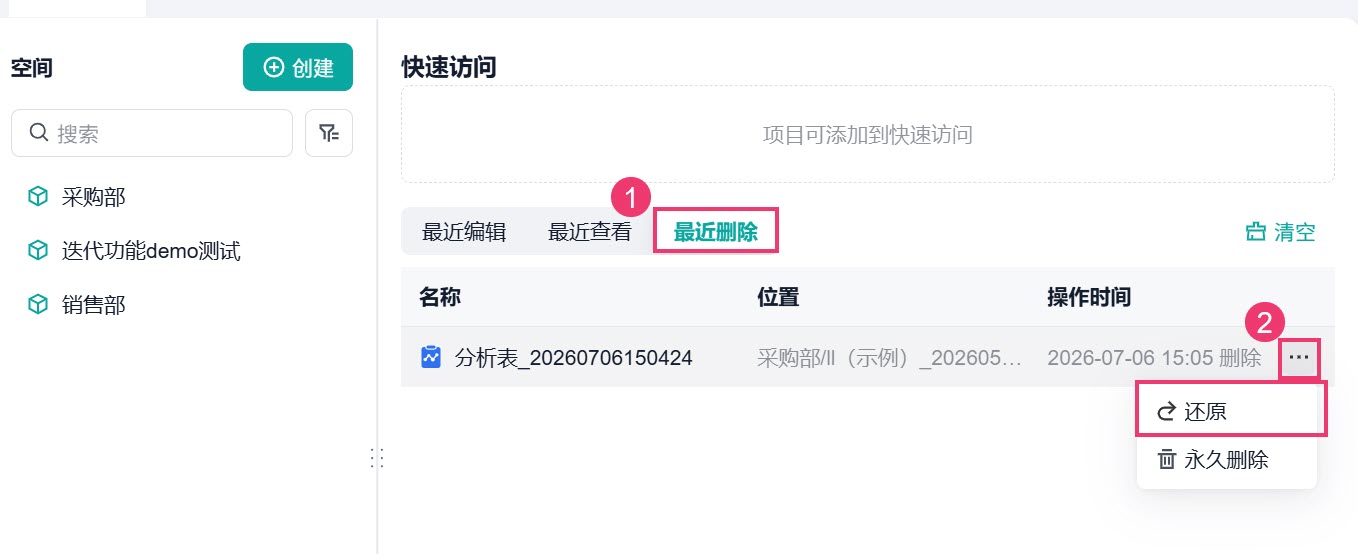Switch to the 最近编辑 tab
This screenshot has width=1358, height=554.
pyautogui.click(x=464, y=232)
